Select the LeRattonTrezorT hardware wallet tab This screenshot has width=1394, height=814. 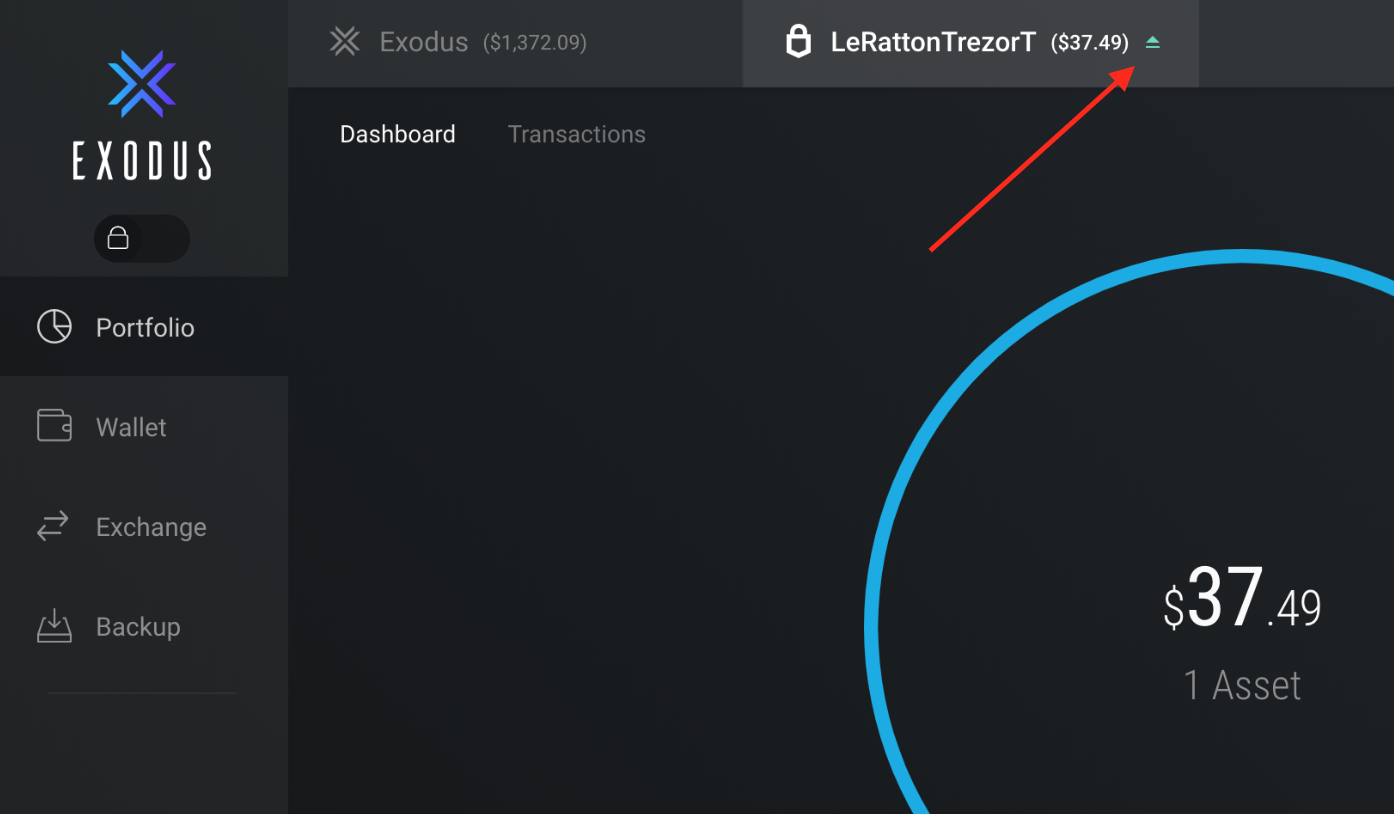pos(971,43)
